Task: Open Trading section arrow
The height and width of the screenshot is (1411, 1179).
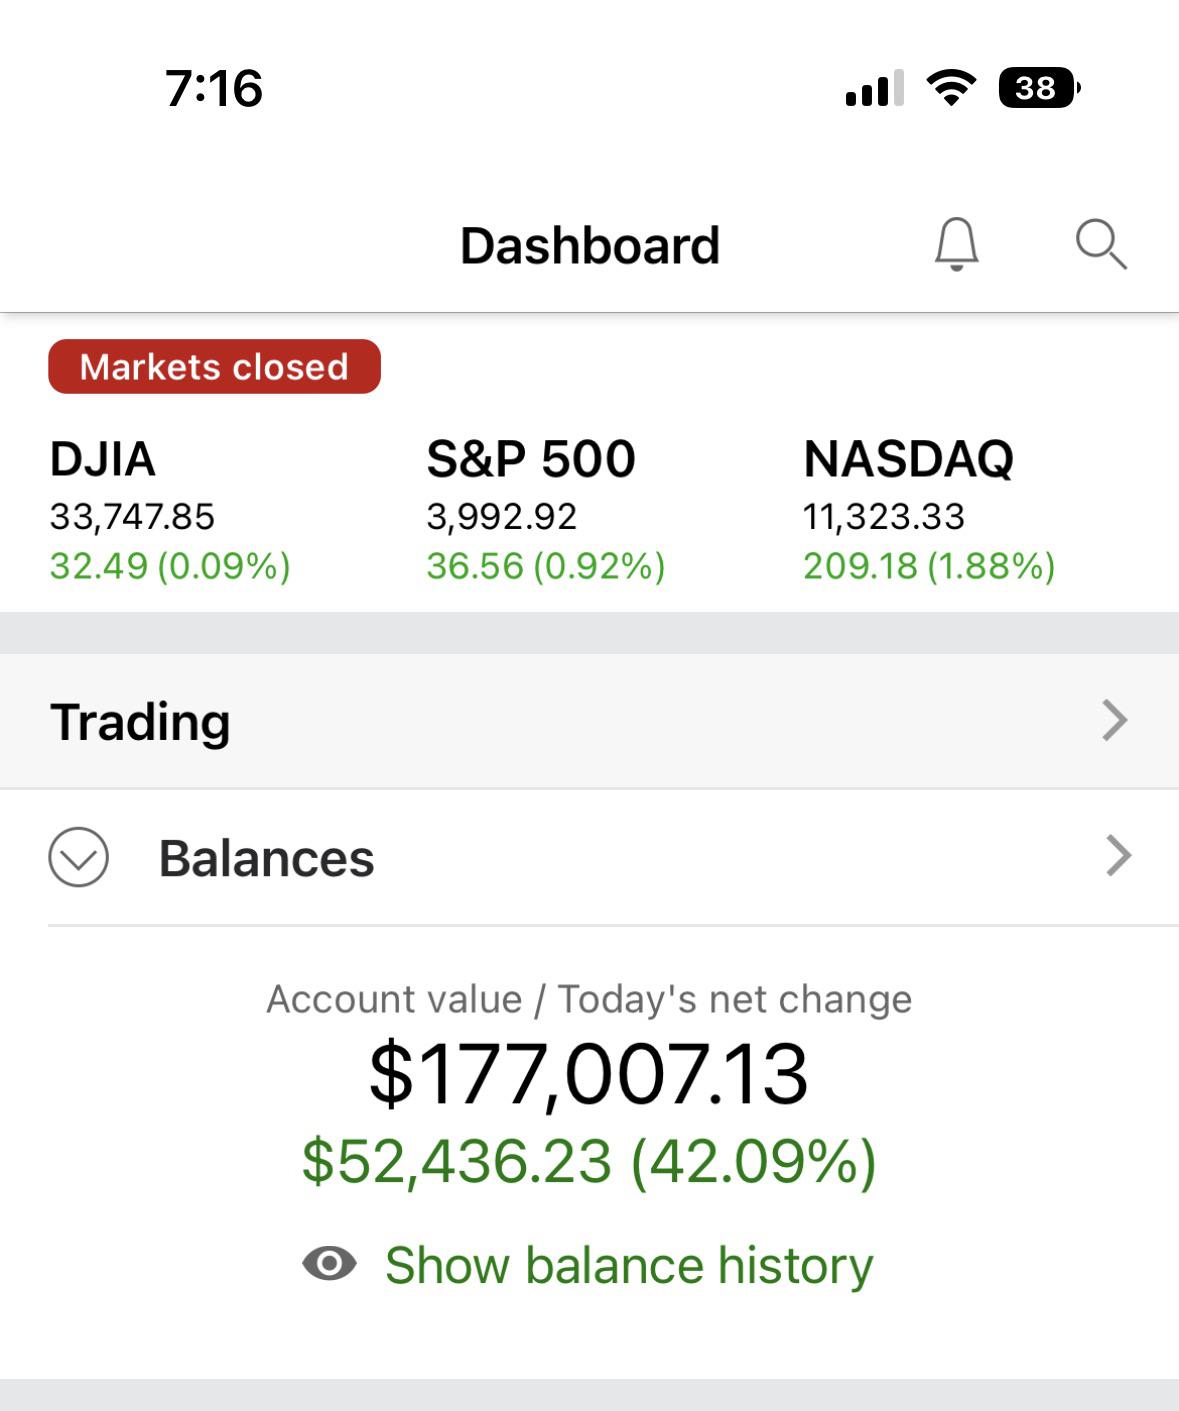Action: pos(1114,720)
